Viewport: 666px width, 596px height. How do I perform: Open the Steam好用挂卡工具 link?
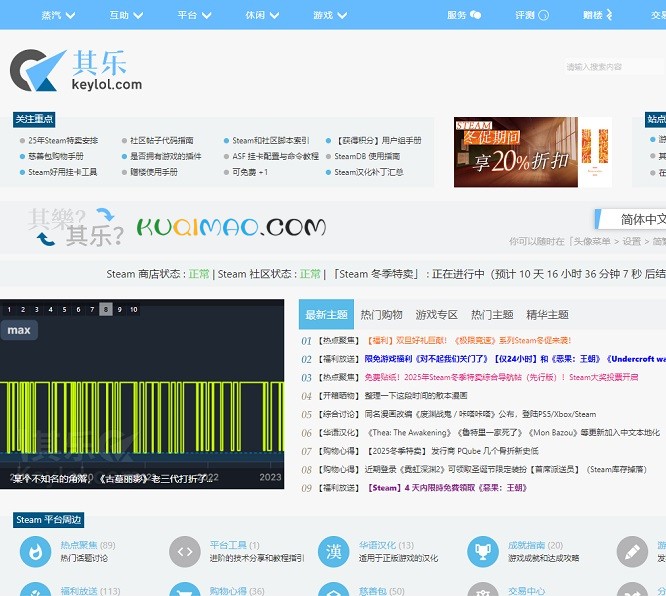coord(62,172)
